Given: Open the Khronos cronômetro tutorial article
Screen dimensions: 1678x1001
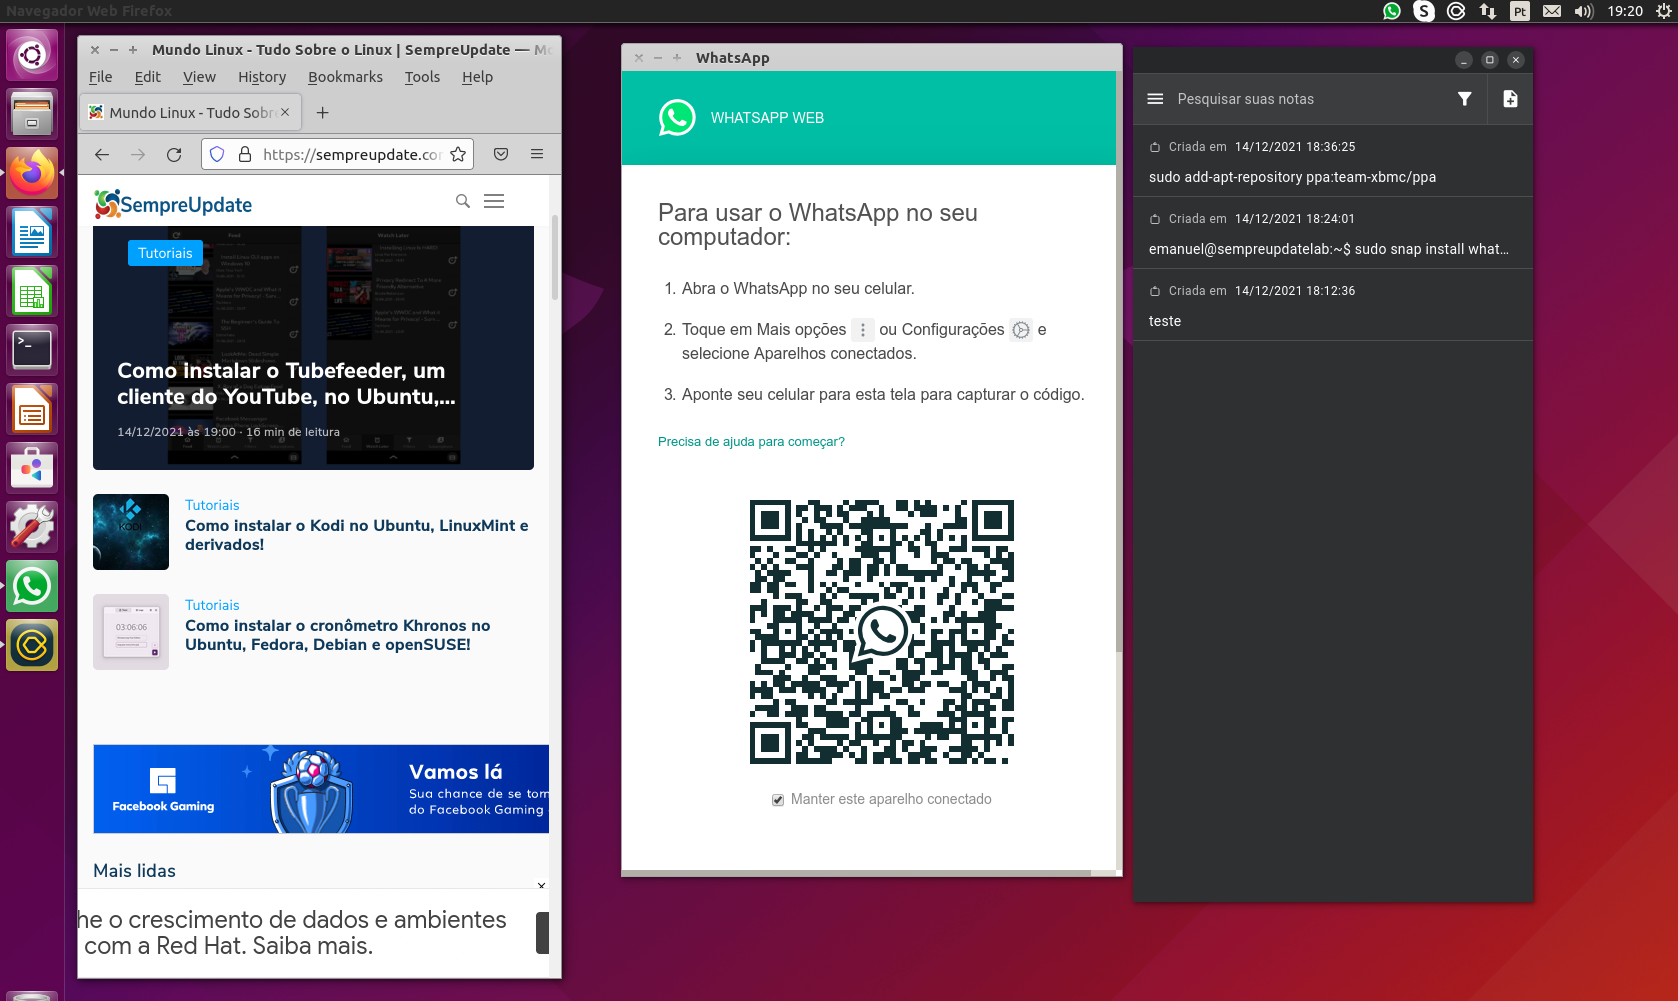Looking at the screenshot, I should point(338,635).
